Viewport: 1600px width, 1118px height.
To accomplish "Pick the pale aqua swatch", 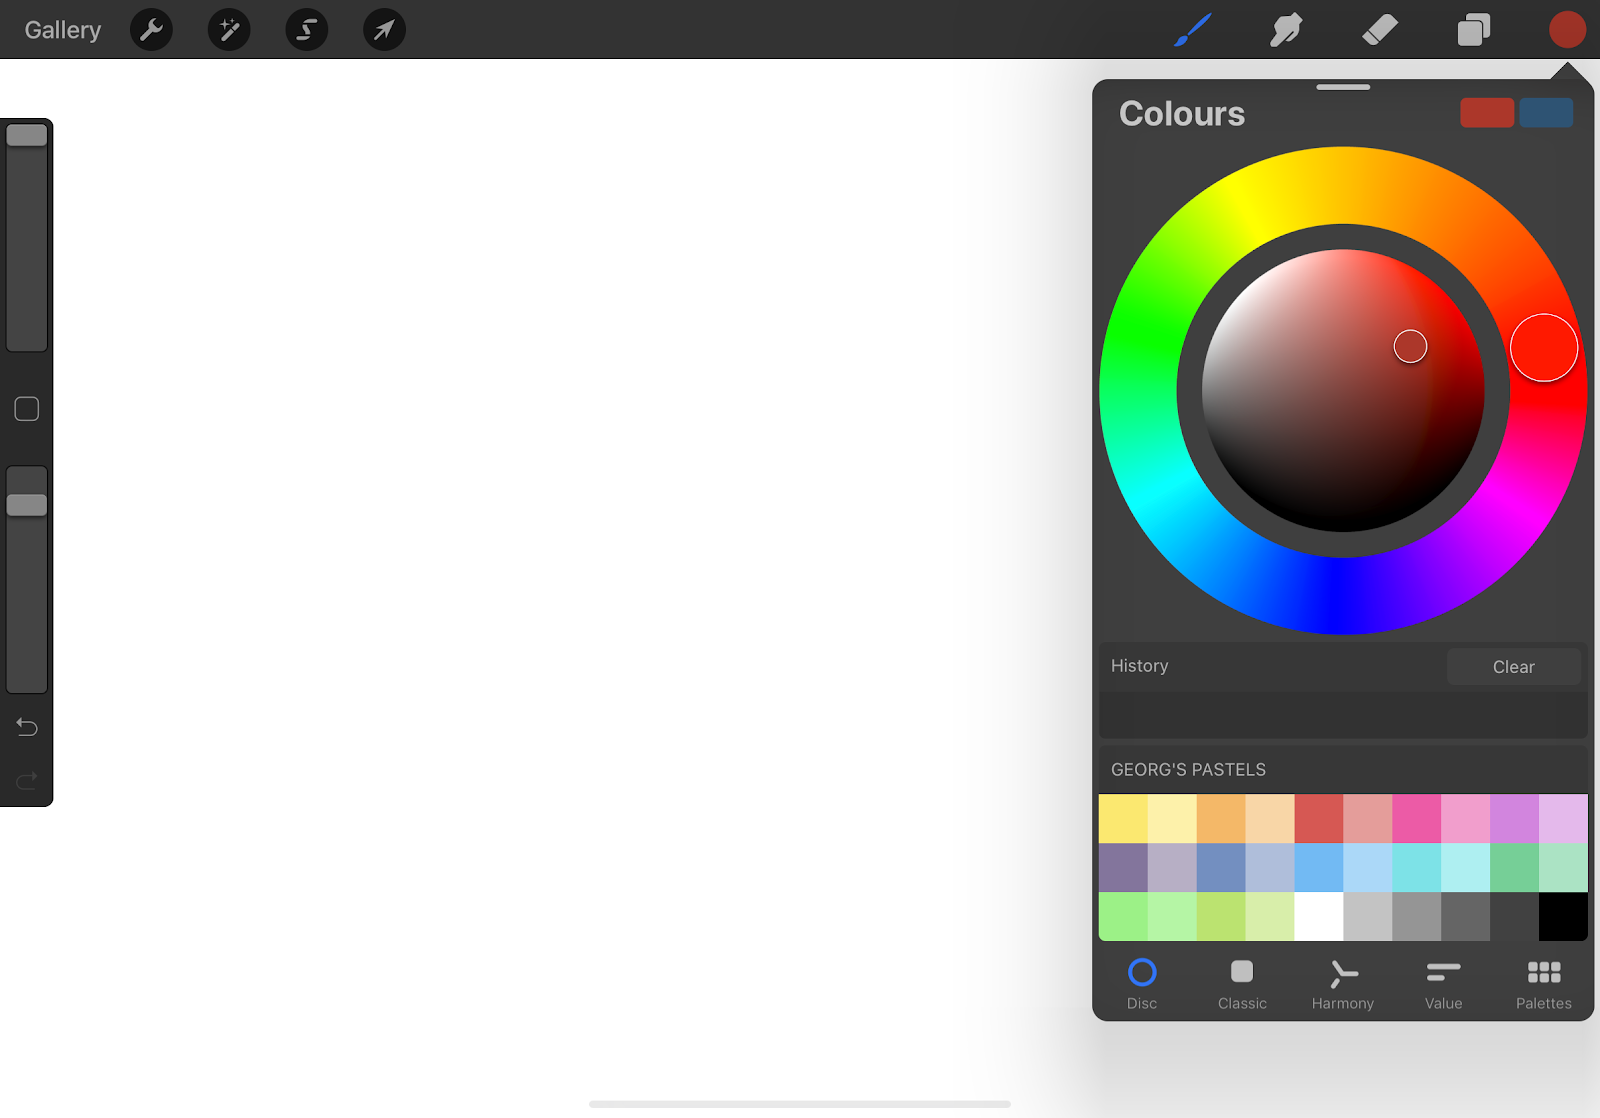I will point(1466,868).
